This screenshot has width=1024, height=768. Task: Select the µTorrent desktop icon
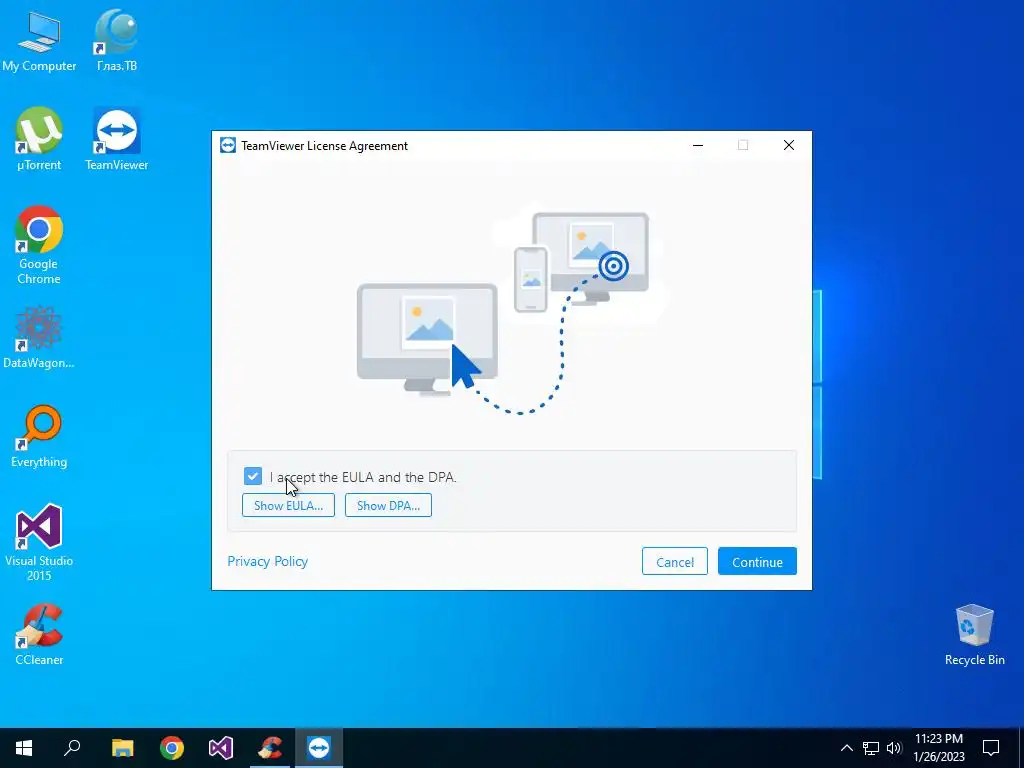(x=39, y=140)
